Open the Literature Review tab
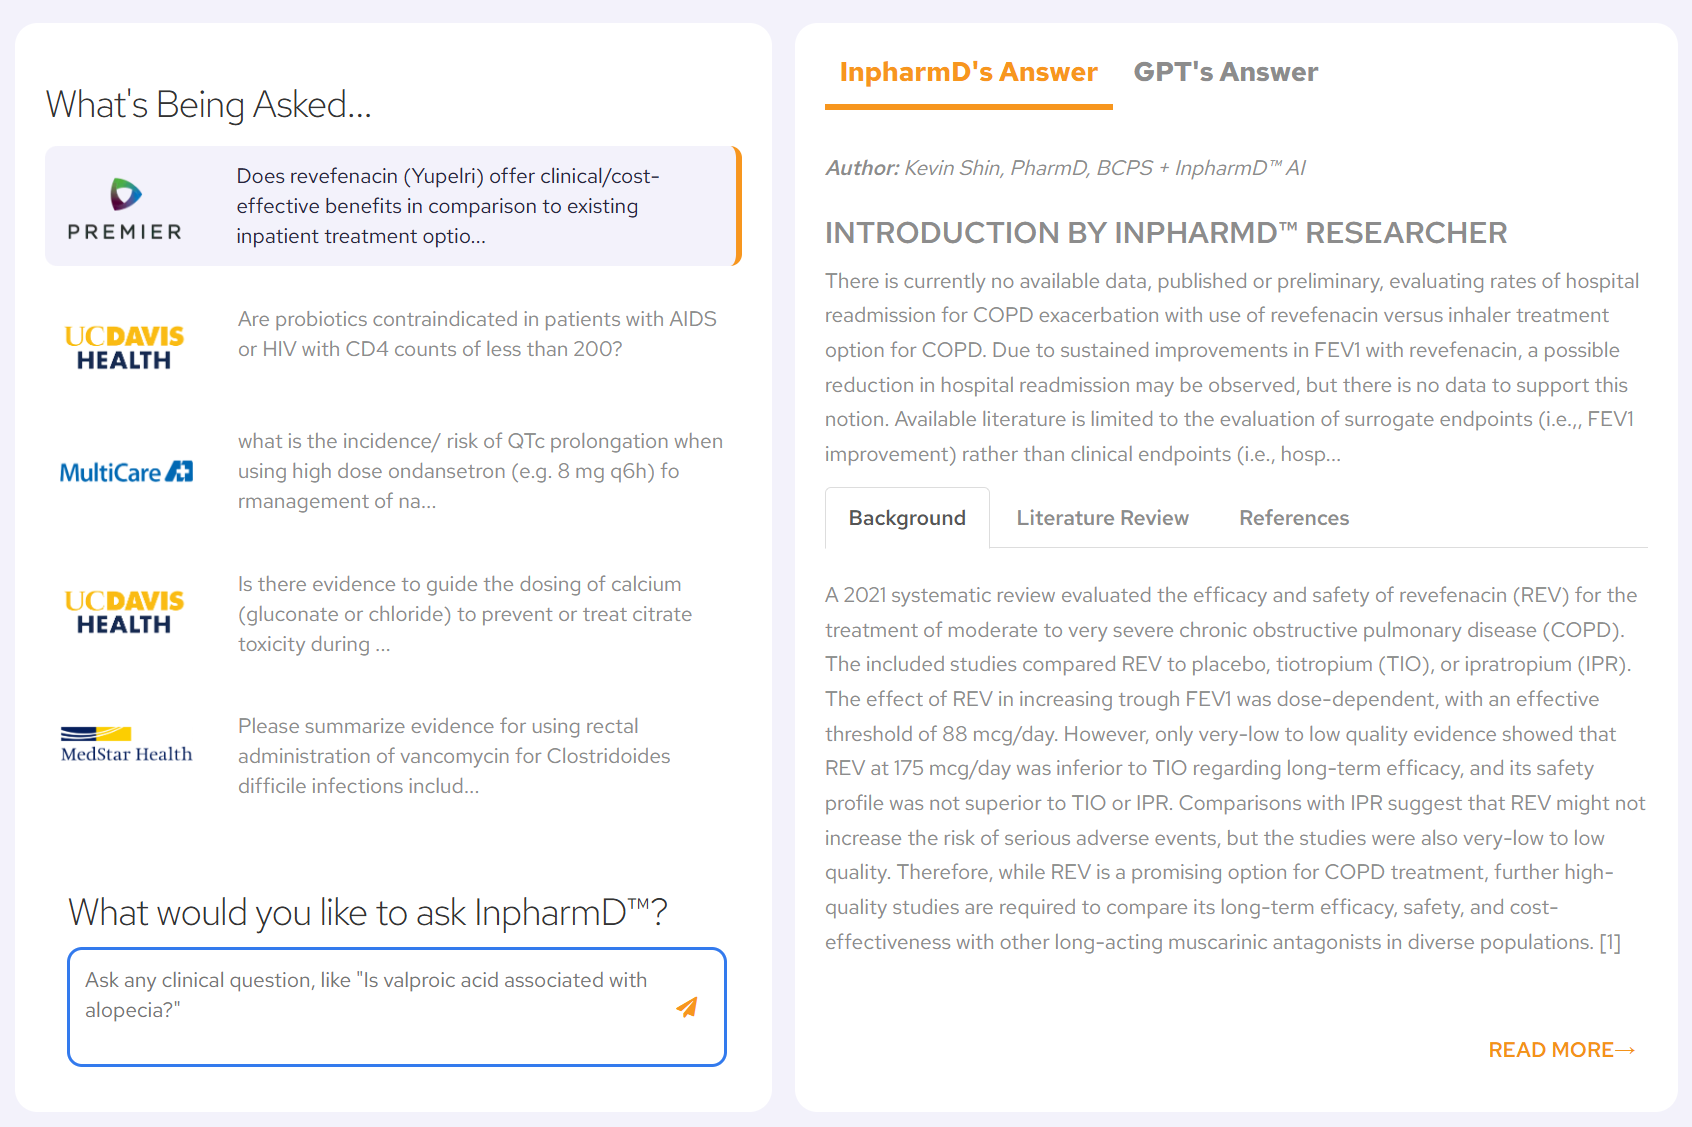 click(x=1102, y=518)
